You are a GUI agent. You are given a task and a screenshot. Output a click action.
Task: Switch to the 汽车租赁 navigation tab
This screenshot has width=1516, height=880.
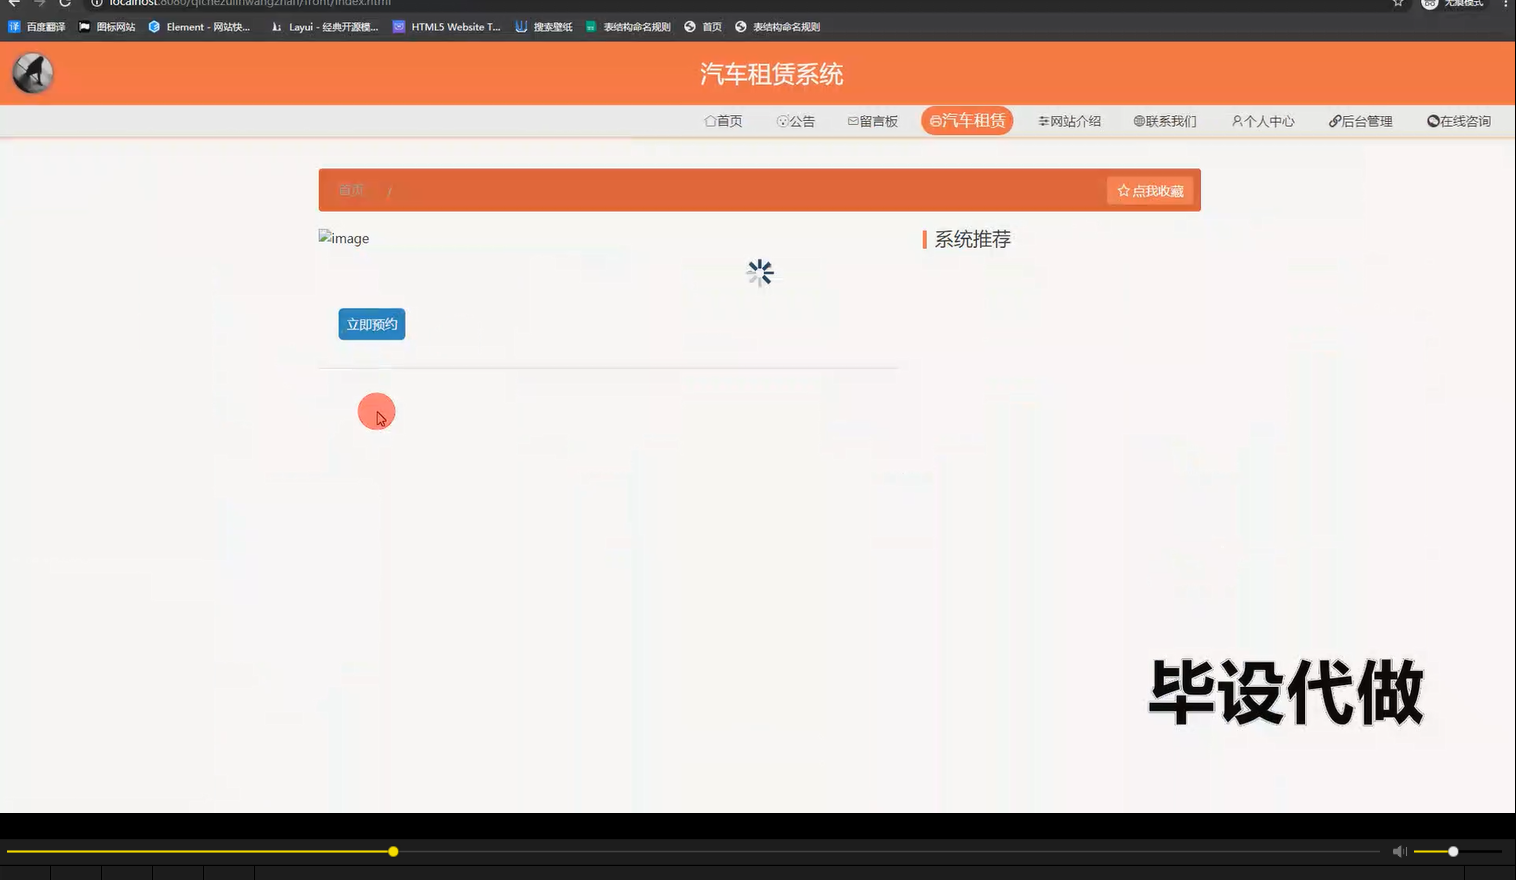(966, 120)
